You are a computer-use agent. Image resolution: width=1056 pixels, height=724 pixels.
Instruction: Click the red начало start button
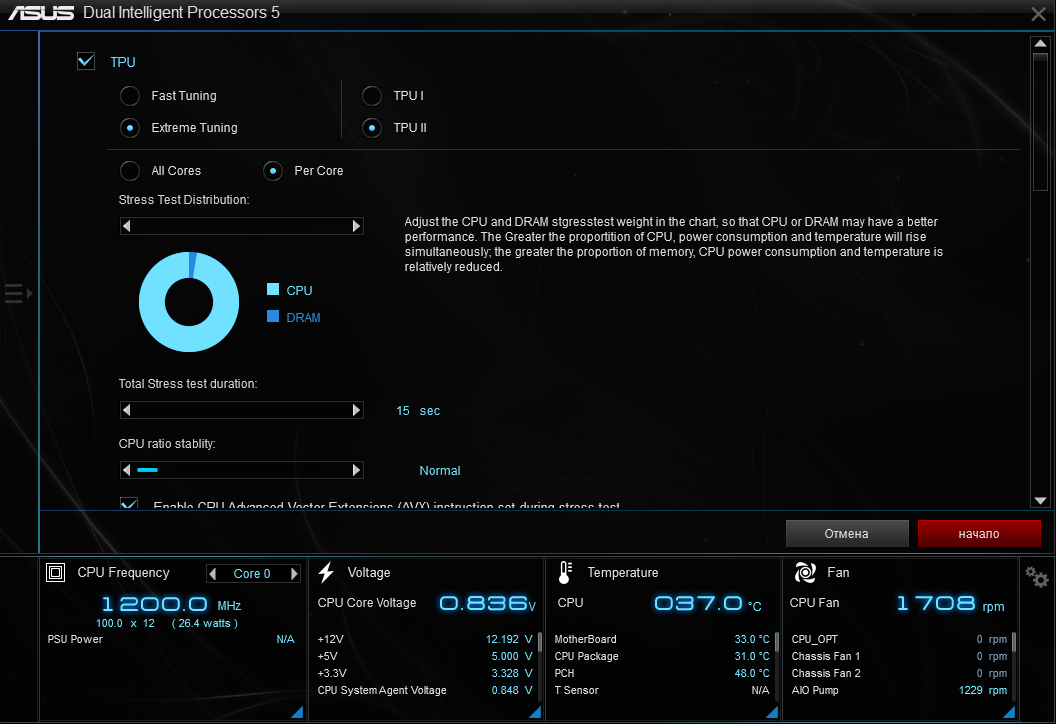pyautogui.click(x=979, y=533)
